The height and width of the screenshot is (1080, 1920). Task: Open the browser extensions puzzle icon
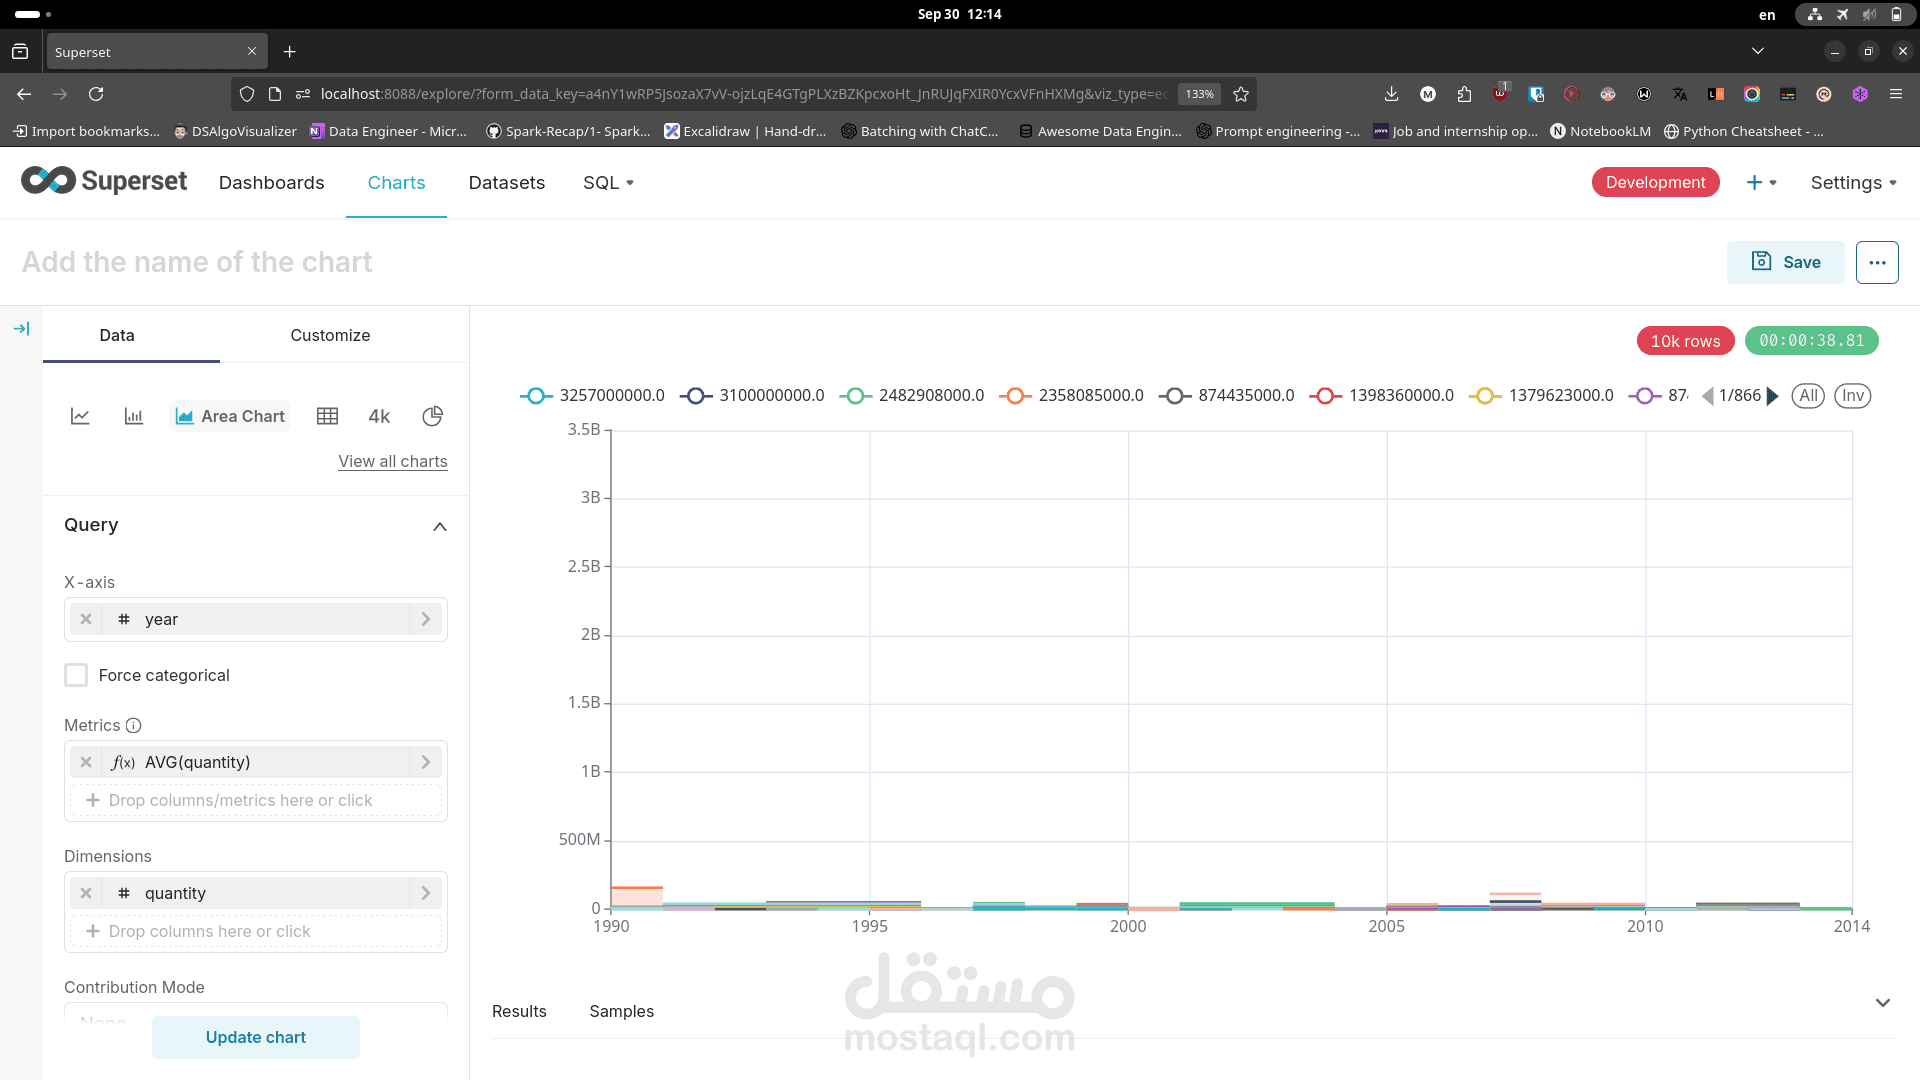coord(1464,94)
